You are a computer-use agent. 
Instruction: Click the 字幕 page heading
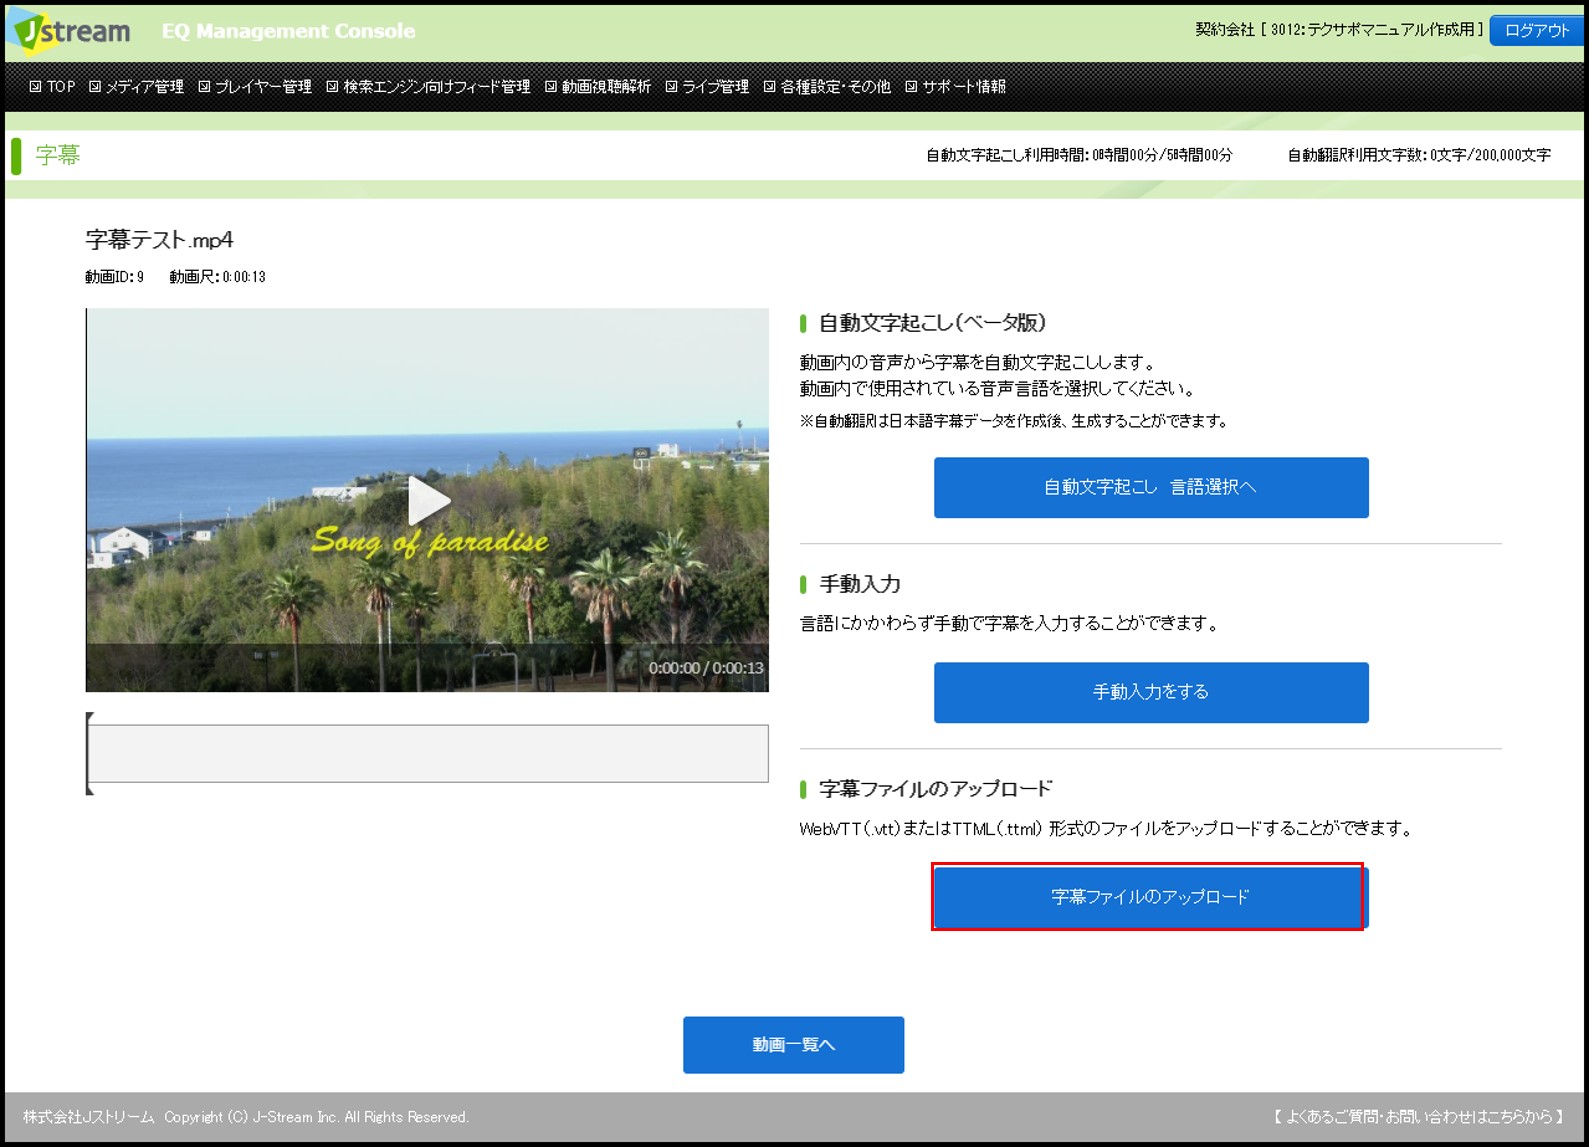coord(58,155)
